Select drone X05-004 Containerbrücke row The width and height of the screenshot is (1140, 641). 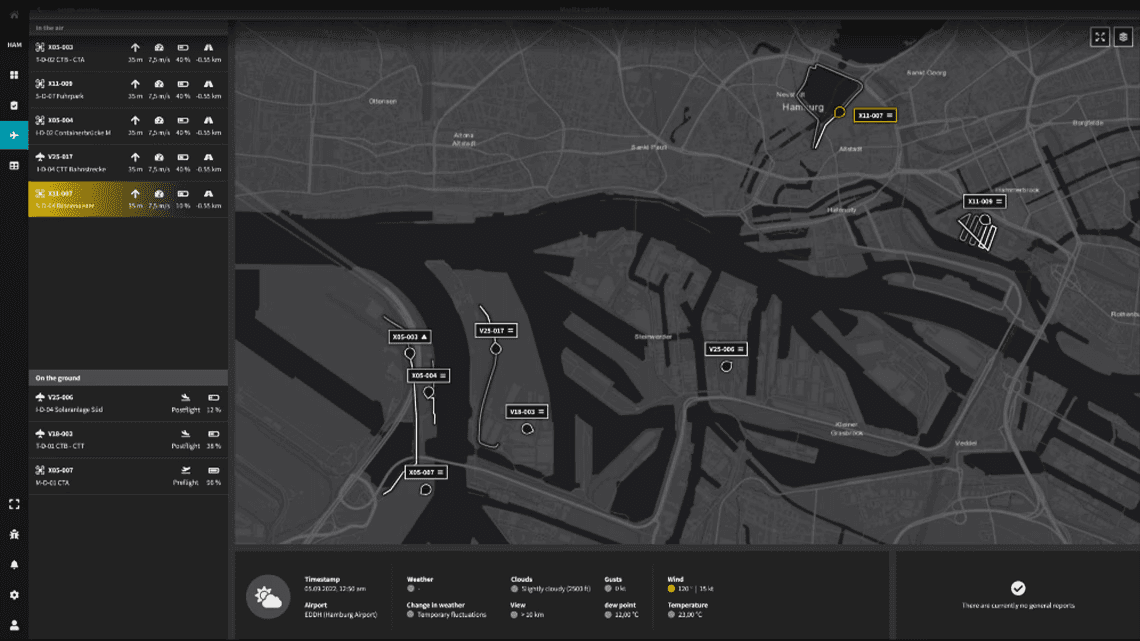(x=128, y=126)
